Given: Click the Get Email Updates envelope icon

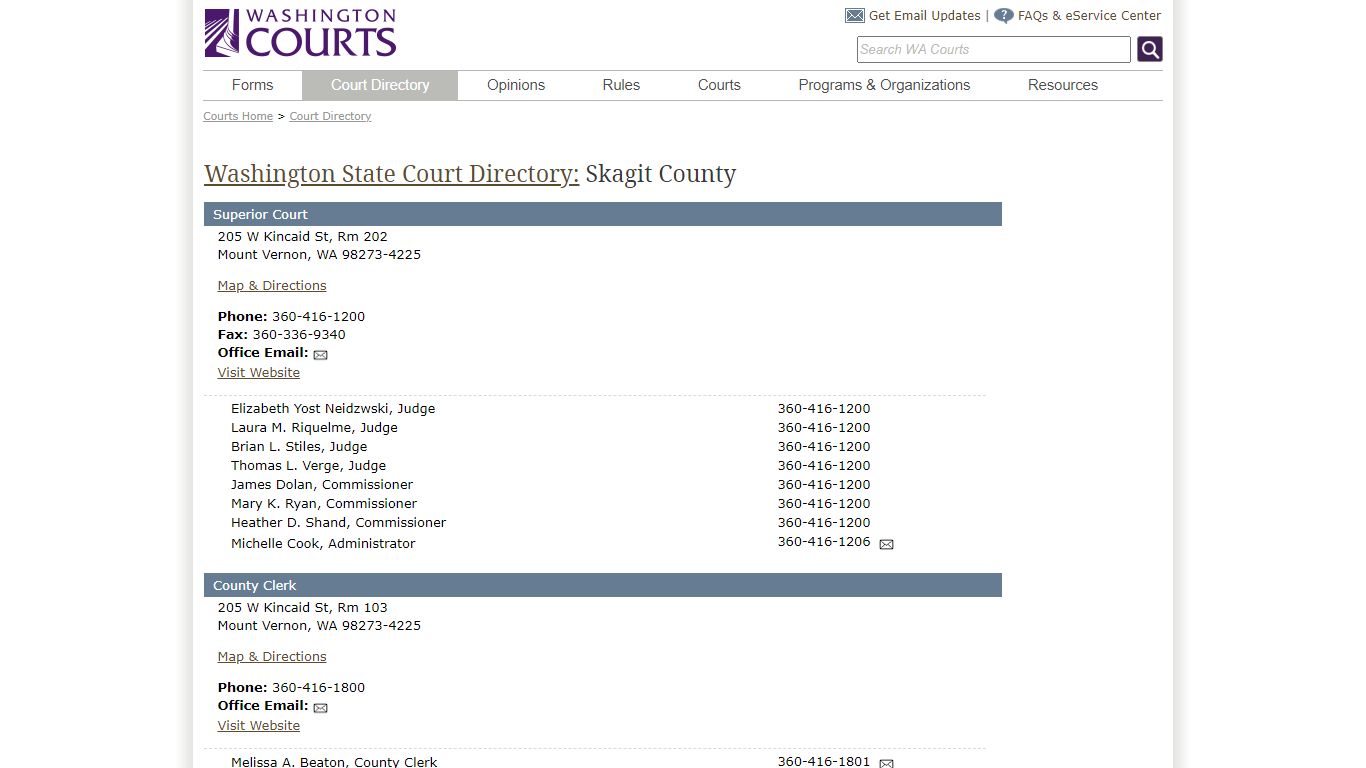Looking at the screenshot, I should (854, 16).
